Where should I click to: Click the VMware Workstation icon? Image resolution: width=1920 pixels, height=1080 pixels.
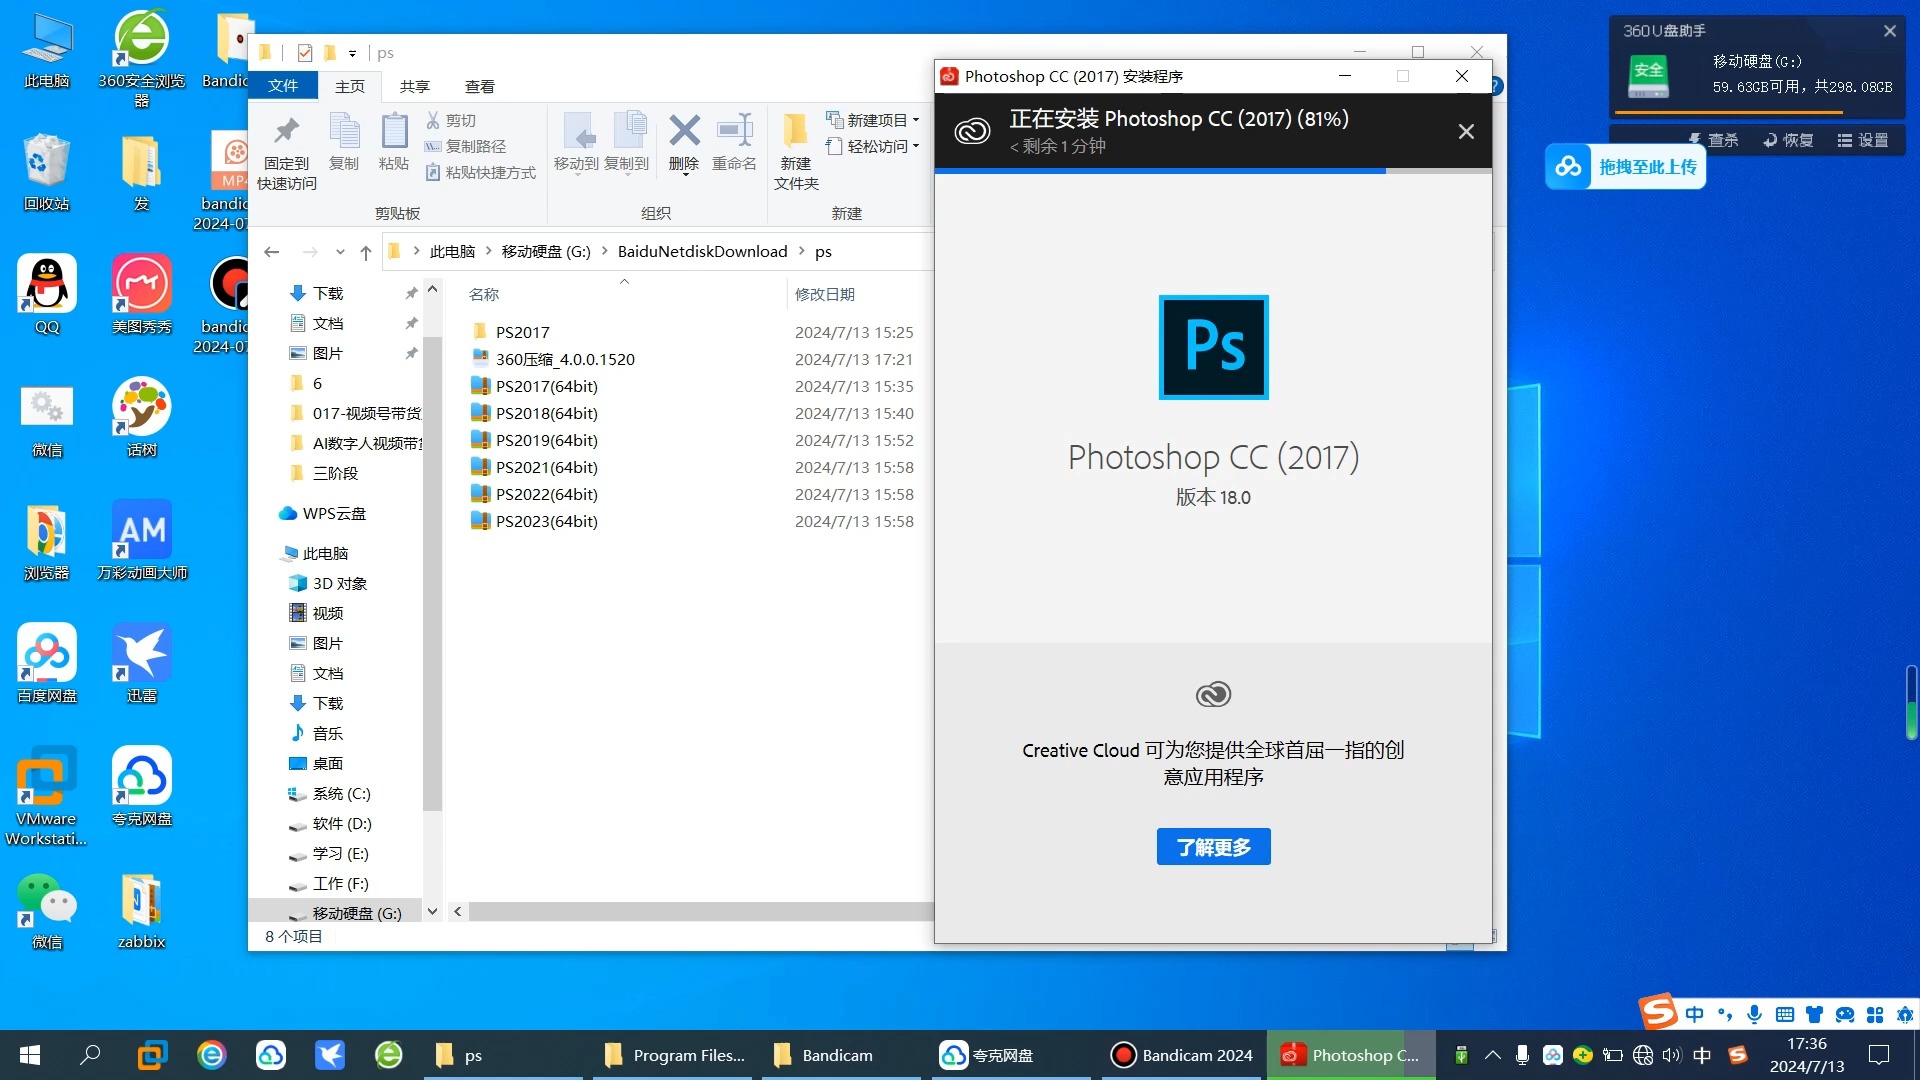click(x=44, y=800)
